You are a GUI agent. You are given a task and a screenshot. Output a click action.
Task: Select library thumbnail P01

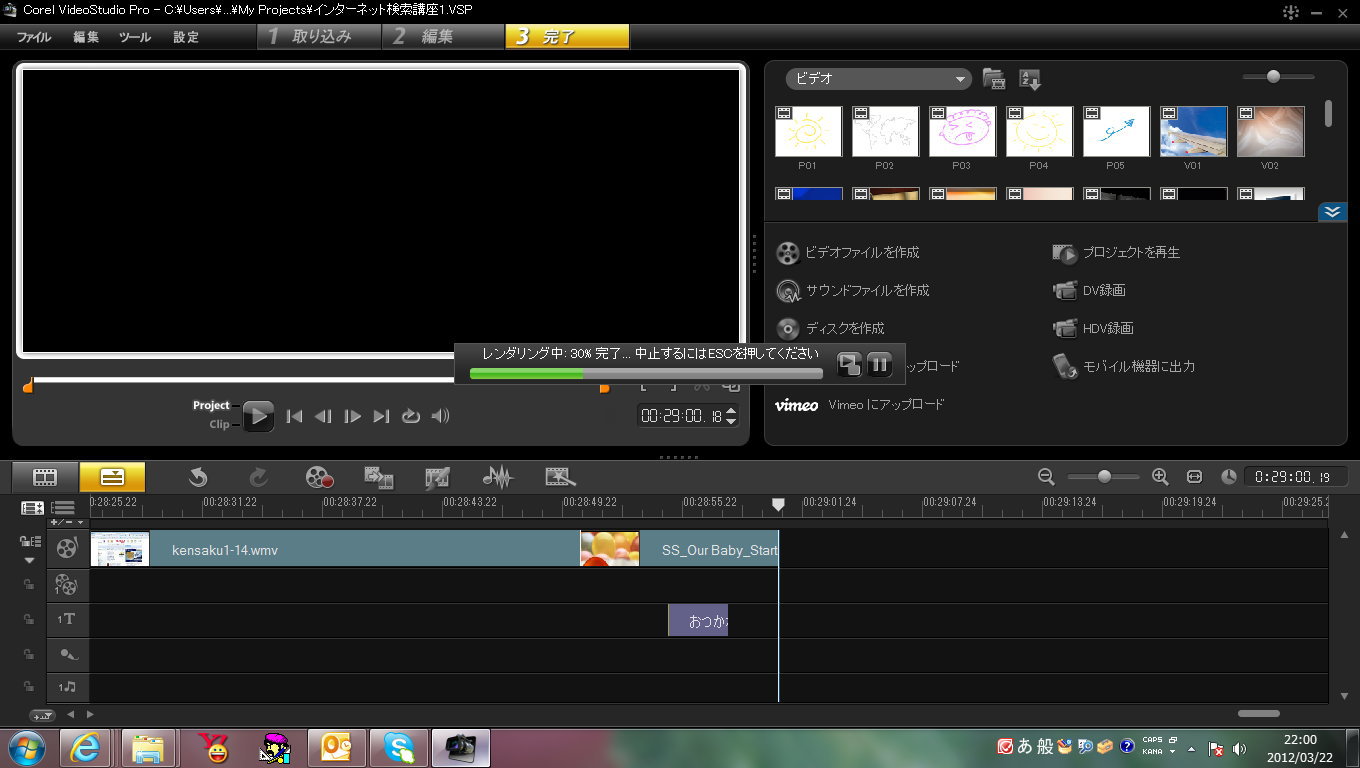pos(808,132)
